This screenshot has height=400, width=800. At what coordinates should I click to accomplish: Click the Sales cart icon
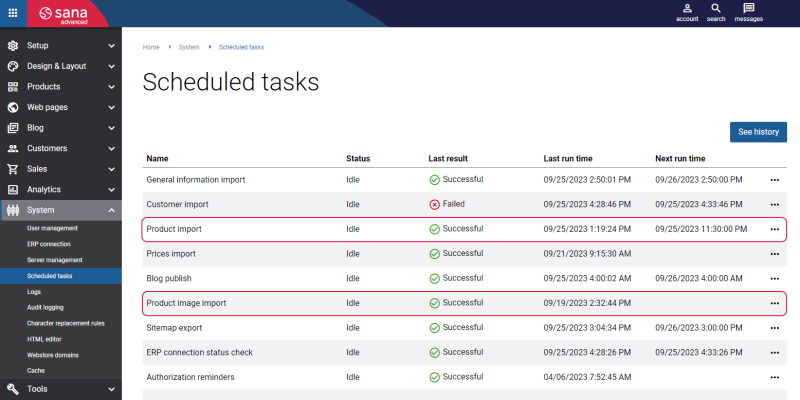pyautogui.click(x=13, y=169)
